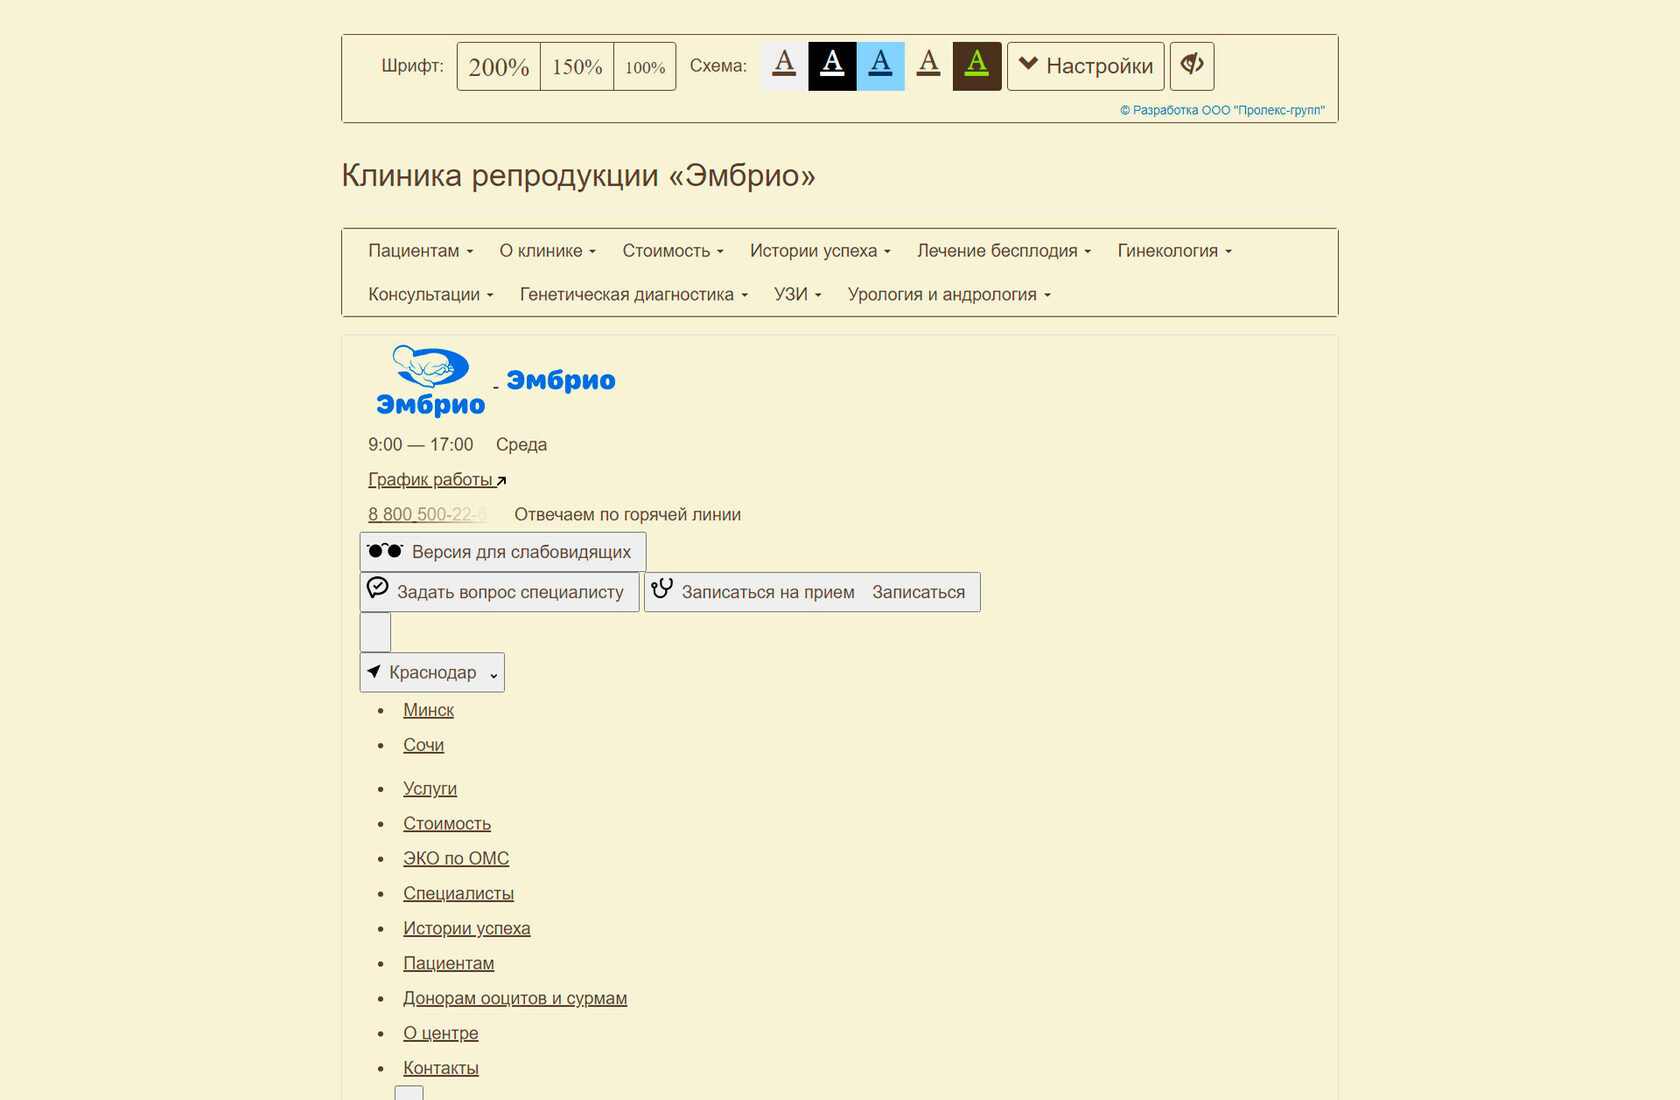
Task: Open the Стоимость dropdown menu
Action: (x=673, y=251)
